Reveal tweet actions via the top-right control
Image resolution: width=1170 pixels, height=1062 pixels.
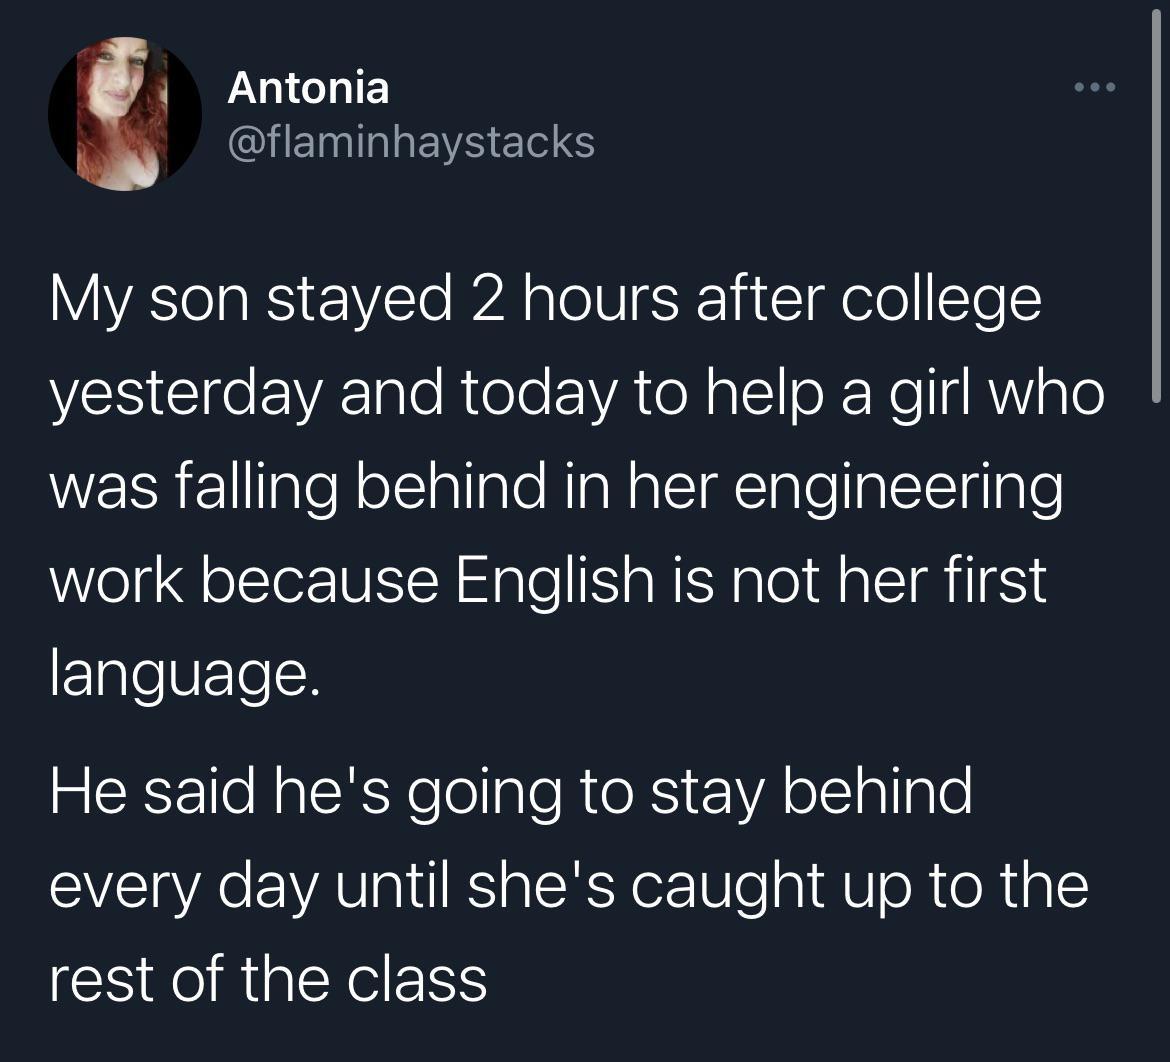point(1096,86)
